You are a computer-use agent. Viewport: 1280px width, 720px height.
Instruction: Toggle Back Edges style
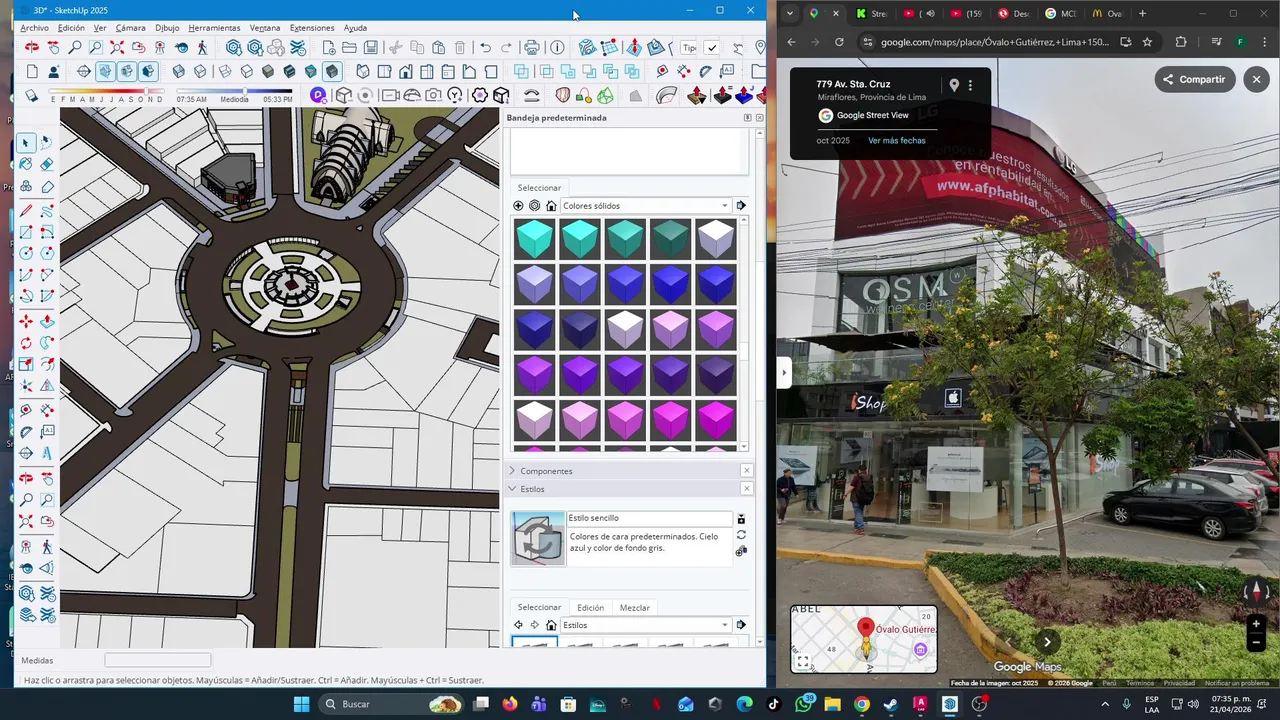(x=200, y=72)
